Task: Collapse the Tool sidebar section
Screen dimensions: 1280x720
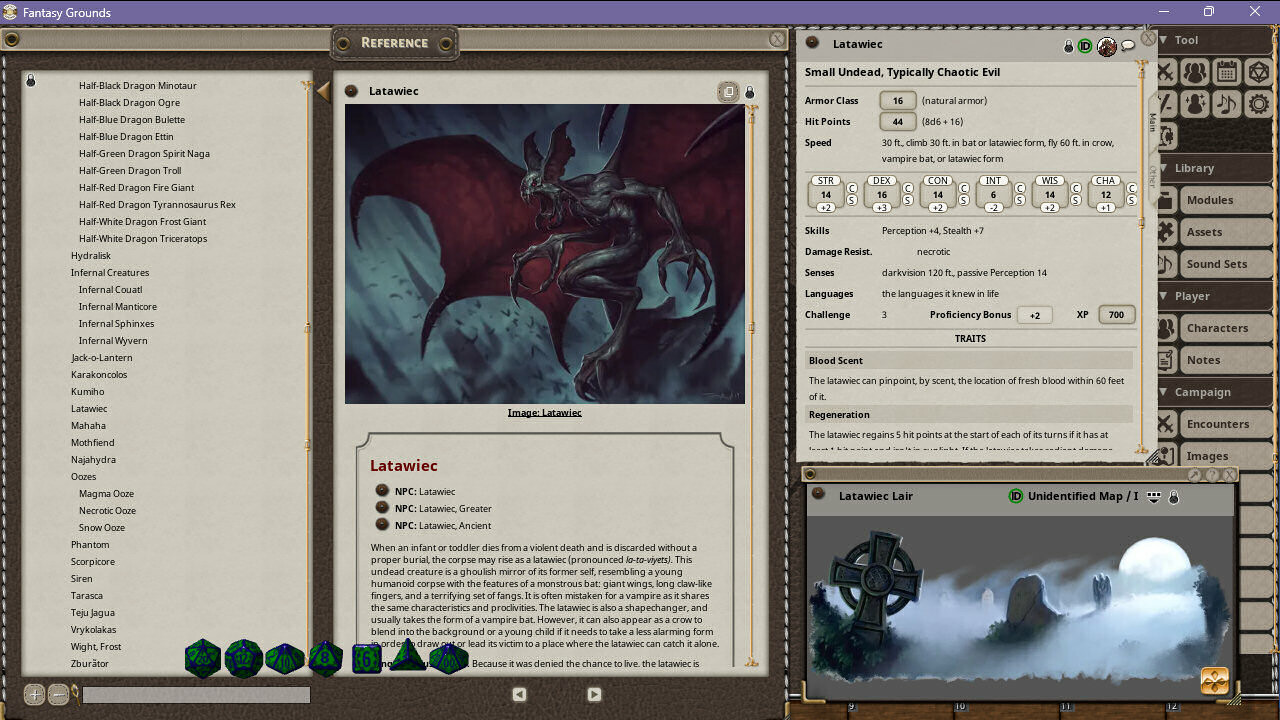Action: [x=1164, y=41]
